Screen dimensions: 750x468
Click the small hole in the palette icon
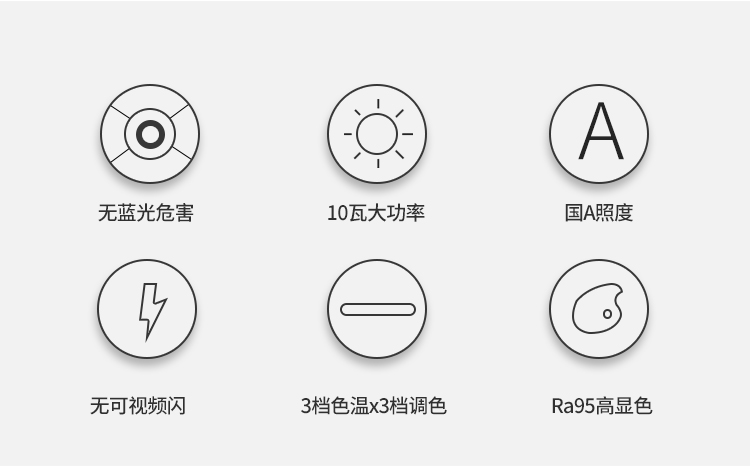coord(607,314)
